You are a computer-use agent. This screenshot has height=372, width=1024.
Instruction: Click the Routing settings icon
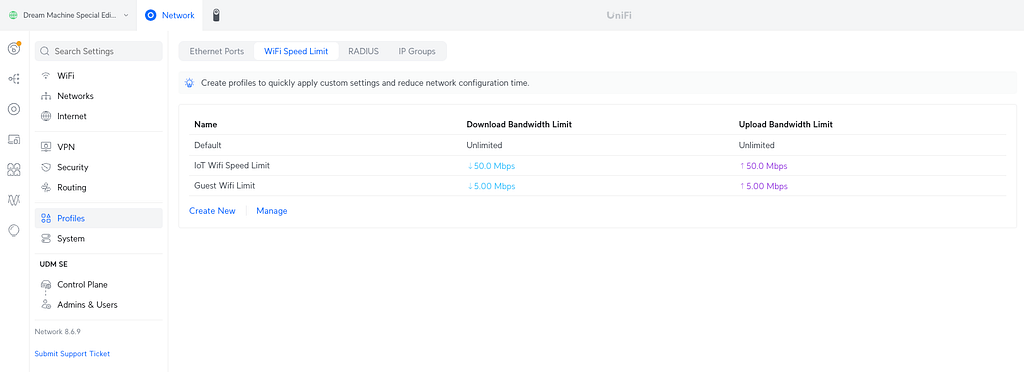(46, 187)
